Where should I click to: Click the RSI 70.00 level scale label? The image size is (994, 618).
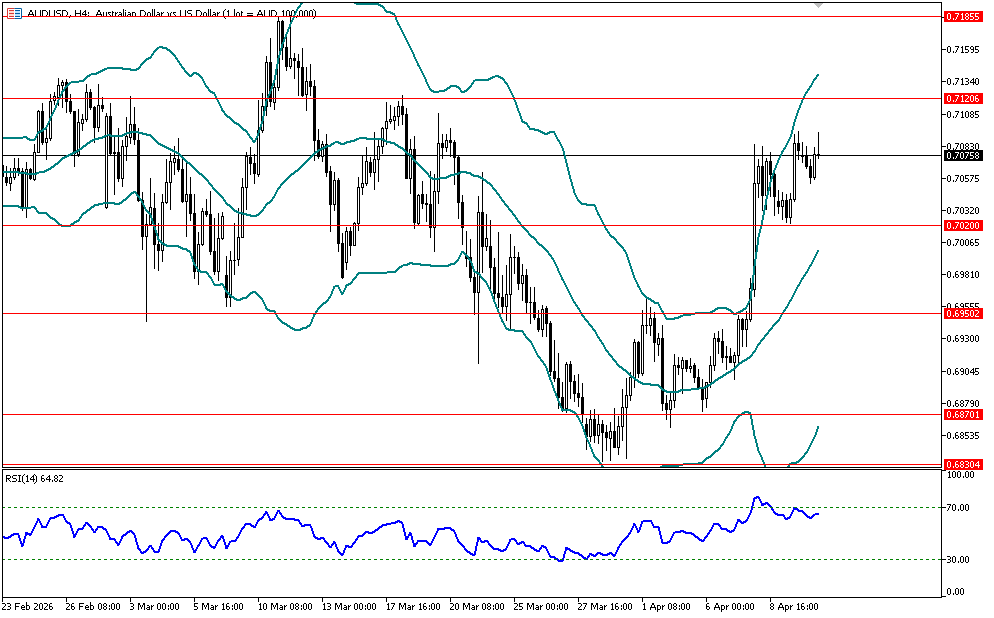point(959,508)
